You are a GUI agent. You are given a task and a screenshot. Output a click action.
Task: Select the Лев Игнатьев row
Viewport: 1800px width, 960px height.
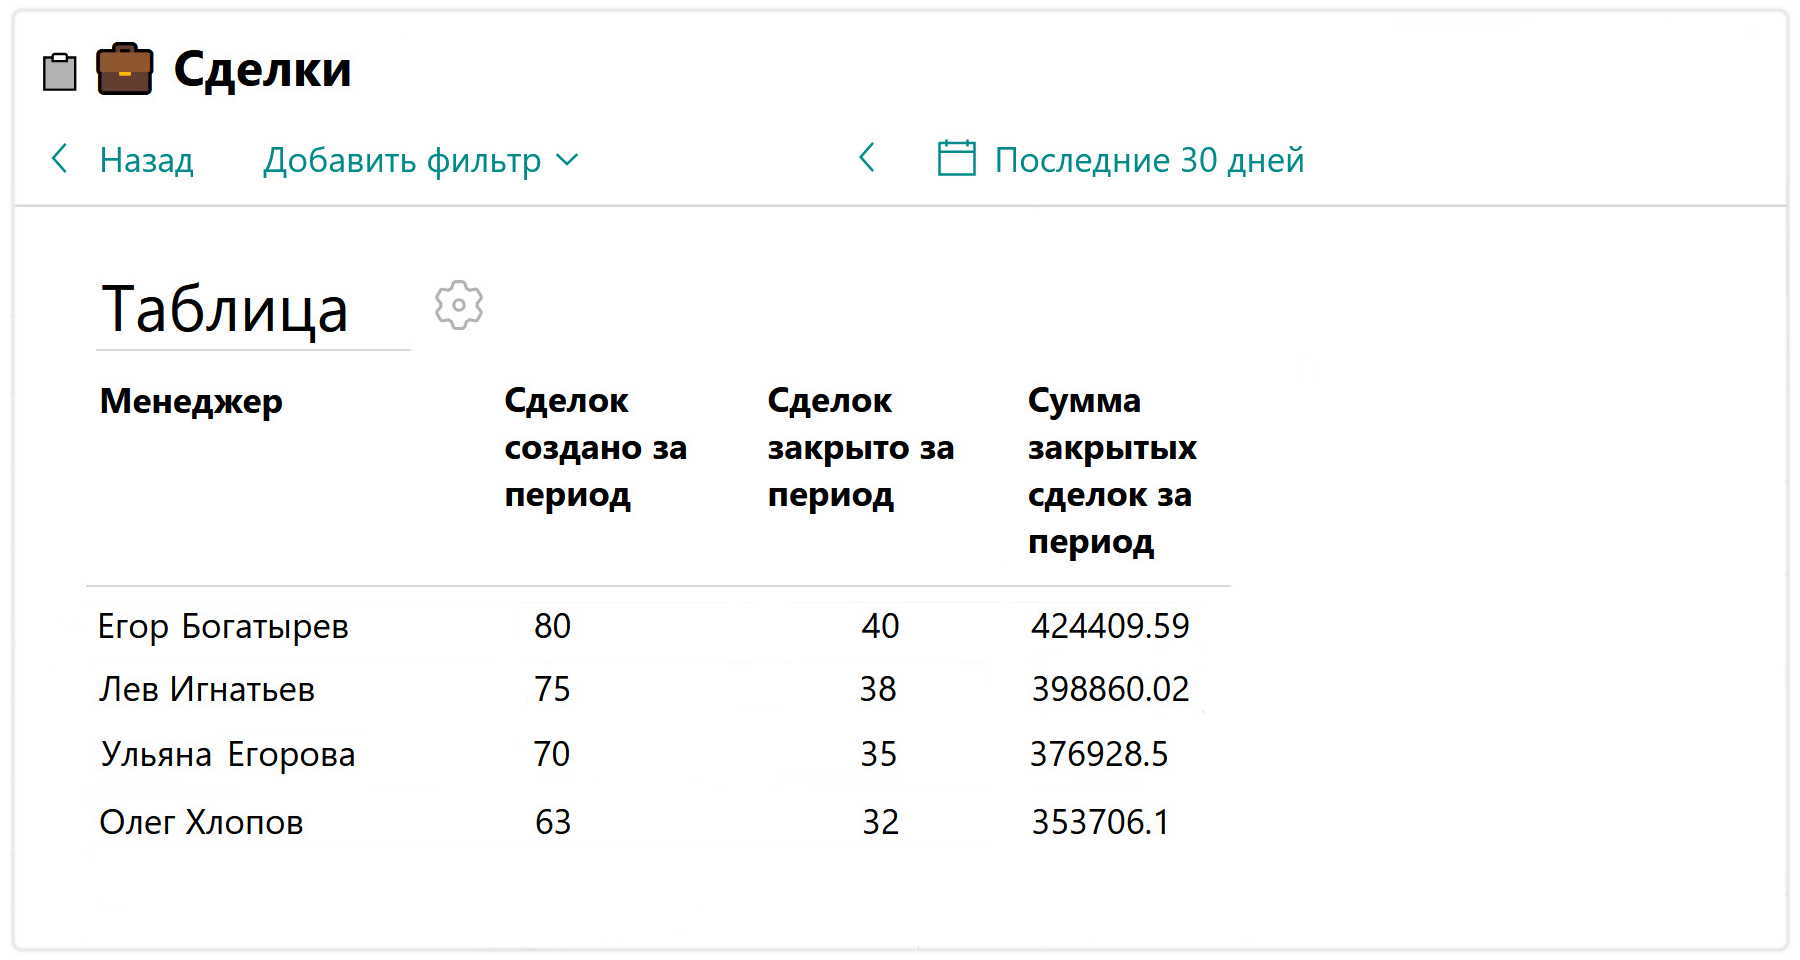tap(207, 690)
